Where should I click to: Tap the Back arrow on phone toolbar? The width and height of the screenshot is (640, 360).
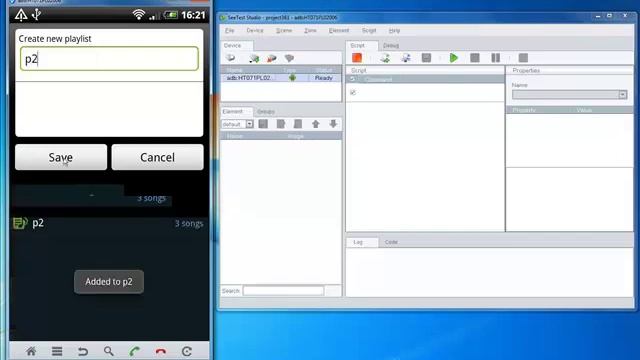[x=83, y=351]
